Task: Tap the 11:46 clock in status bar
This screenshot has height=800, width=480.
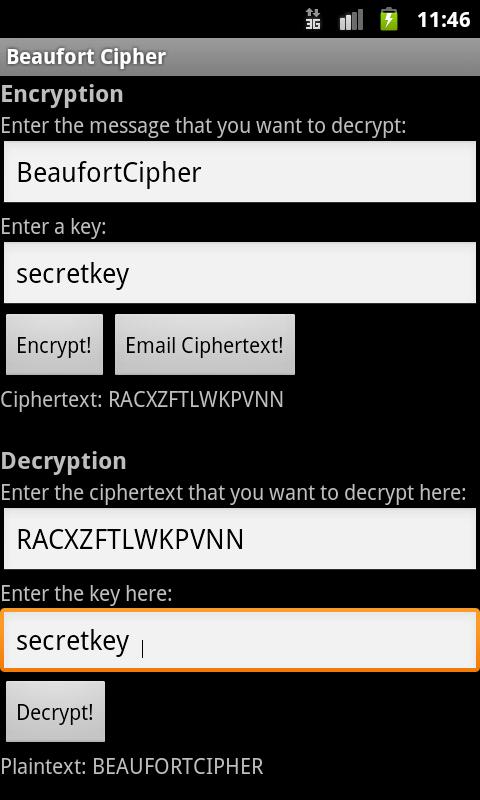Action: click(443, 19)
